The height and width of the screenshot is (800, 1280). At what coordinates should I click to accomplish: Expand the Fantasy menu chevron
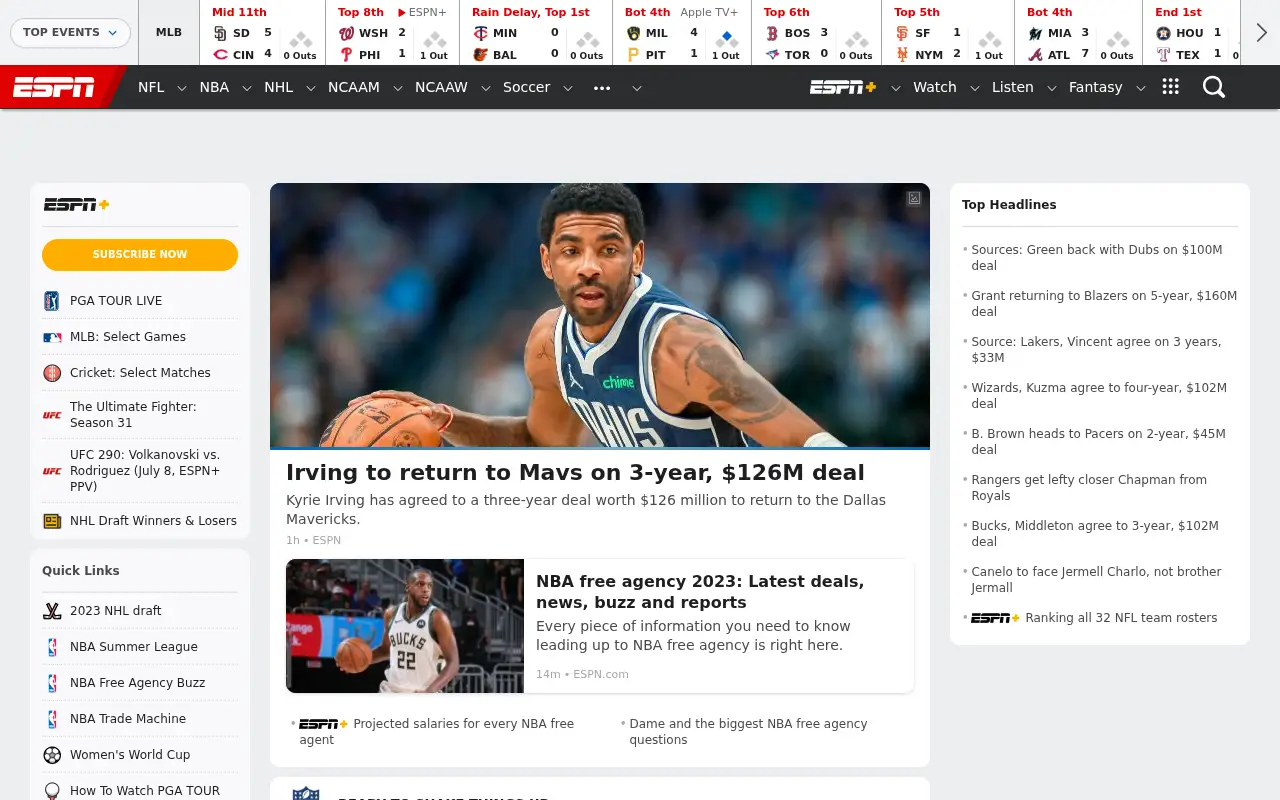click(1140, 88)
